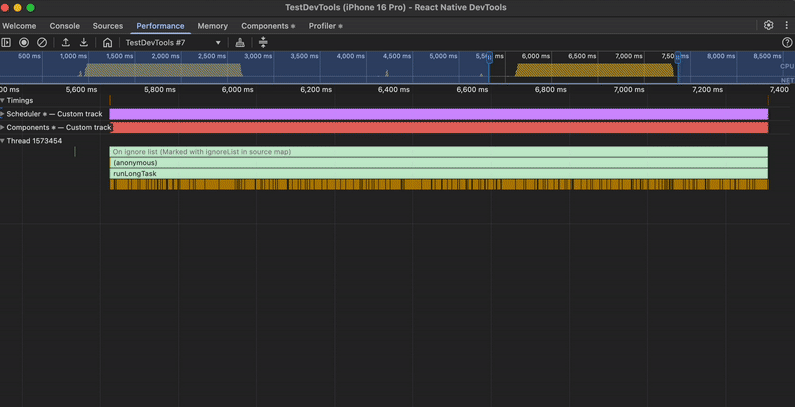Open the three-dot more options menu
Screen dimensions: 795x407
tap(786, 26)
